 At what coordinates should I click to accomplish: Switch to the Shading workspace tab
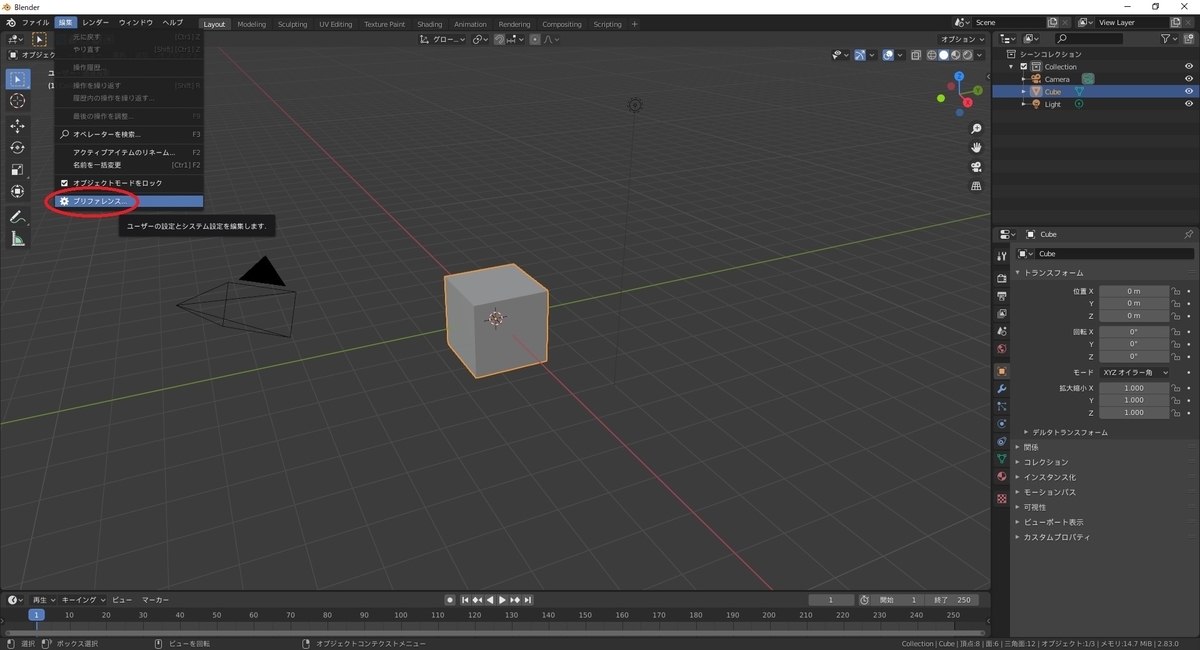430,24
